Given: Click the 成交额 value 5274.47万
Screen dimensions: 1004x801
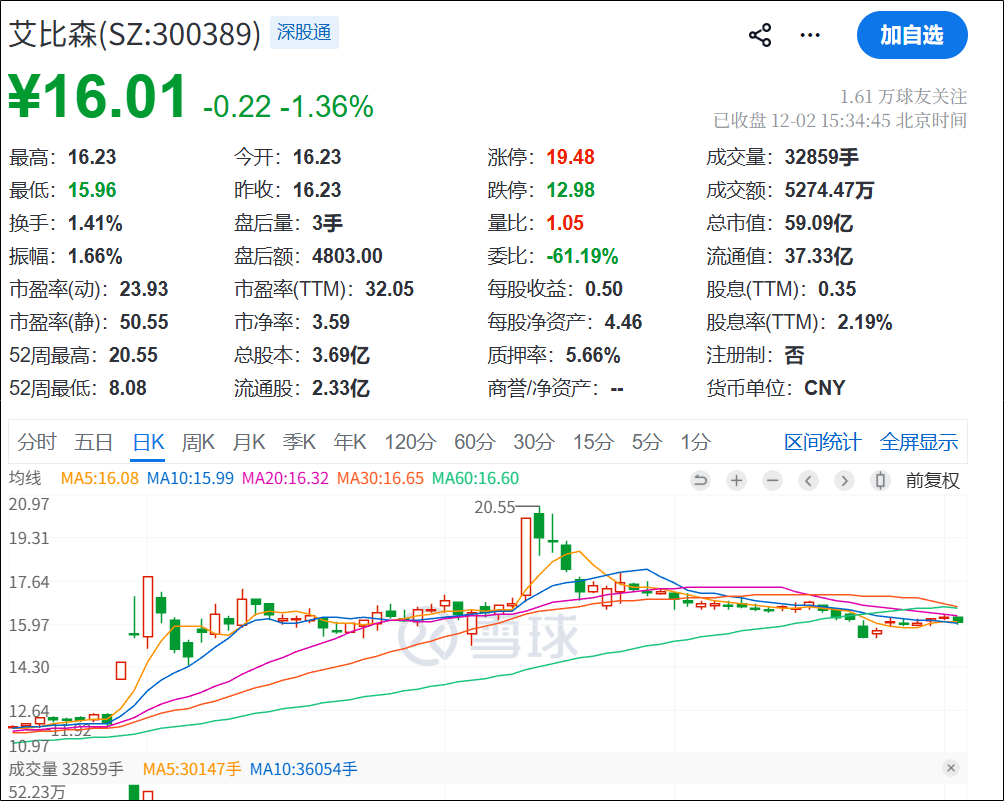Looking at the screenshot, I should click(829, 190).
